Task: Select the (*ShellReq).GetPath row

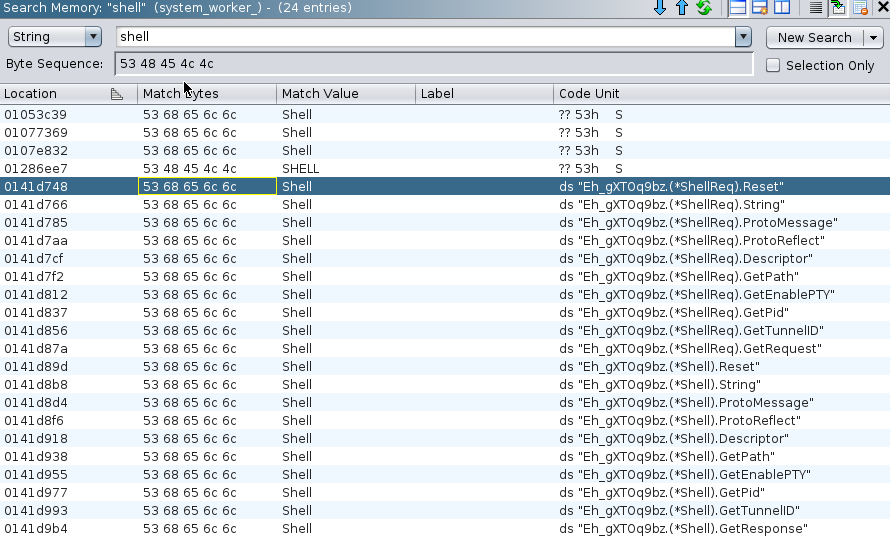Action: pos(445,277)
